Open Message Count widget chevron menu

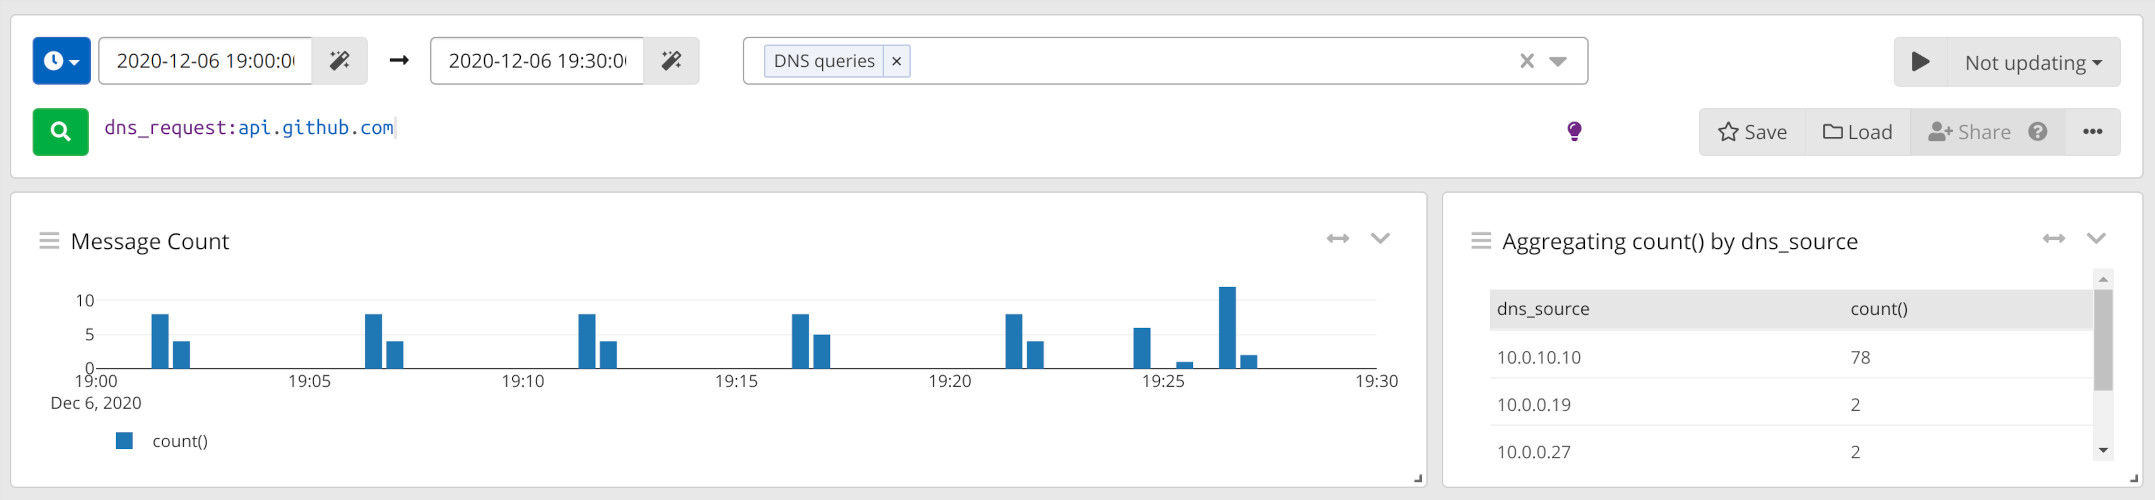coord(1380,238)
